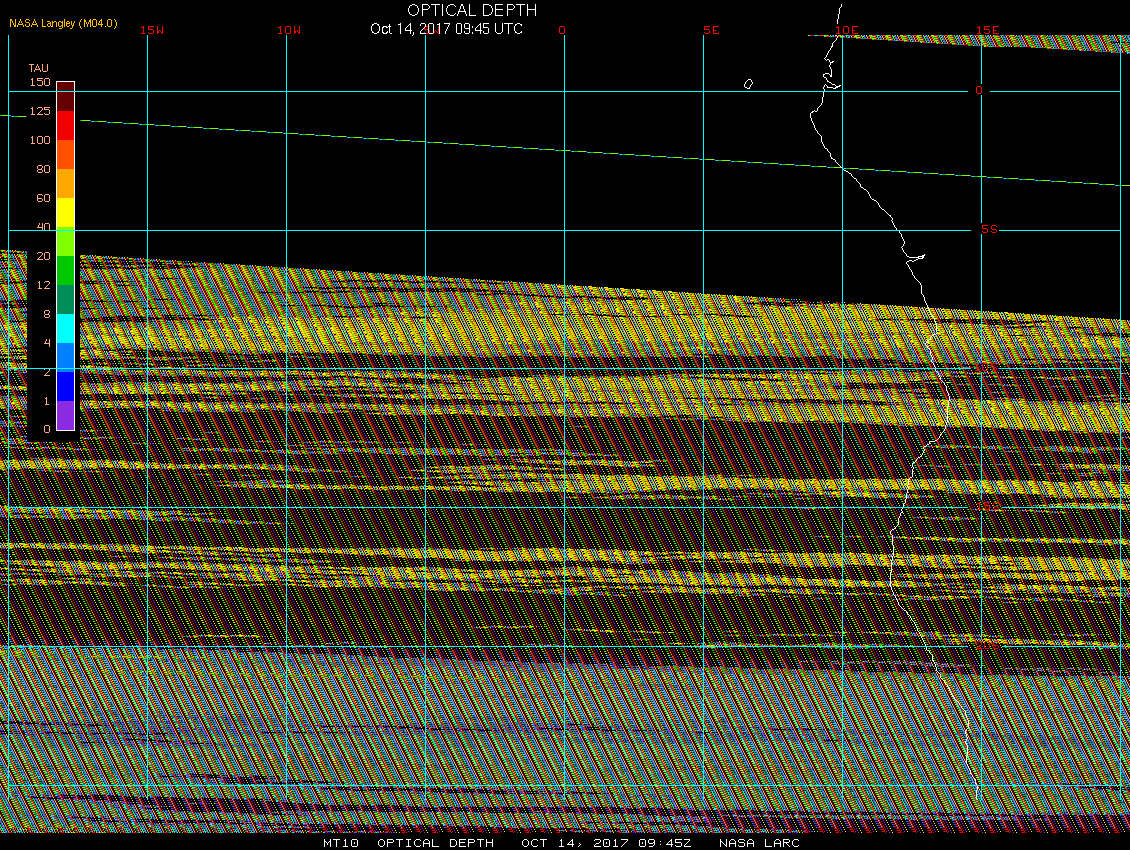Click the lime green swatch between 40 and 20
Image resolution: width=1130 pixels, height=850 pixels.
pyautogui.click(x=66, y=242)
